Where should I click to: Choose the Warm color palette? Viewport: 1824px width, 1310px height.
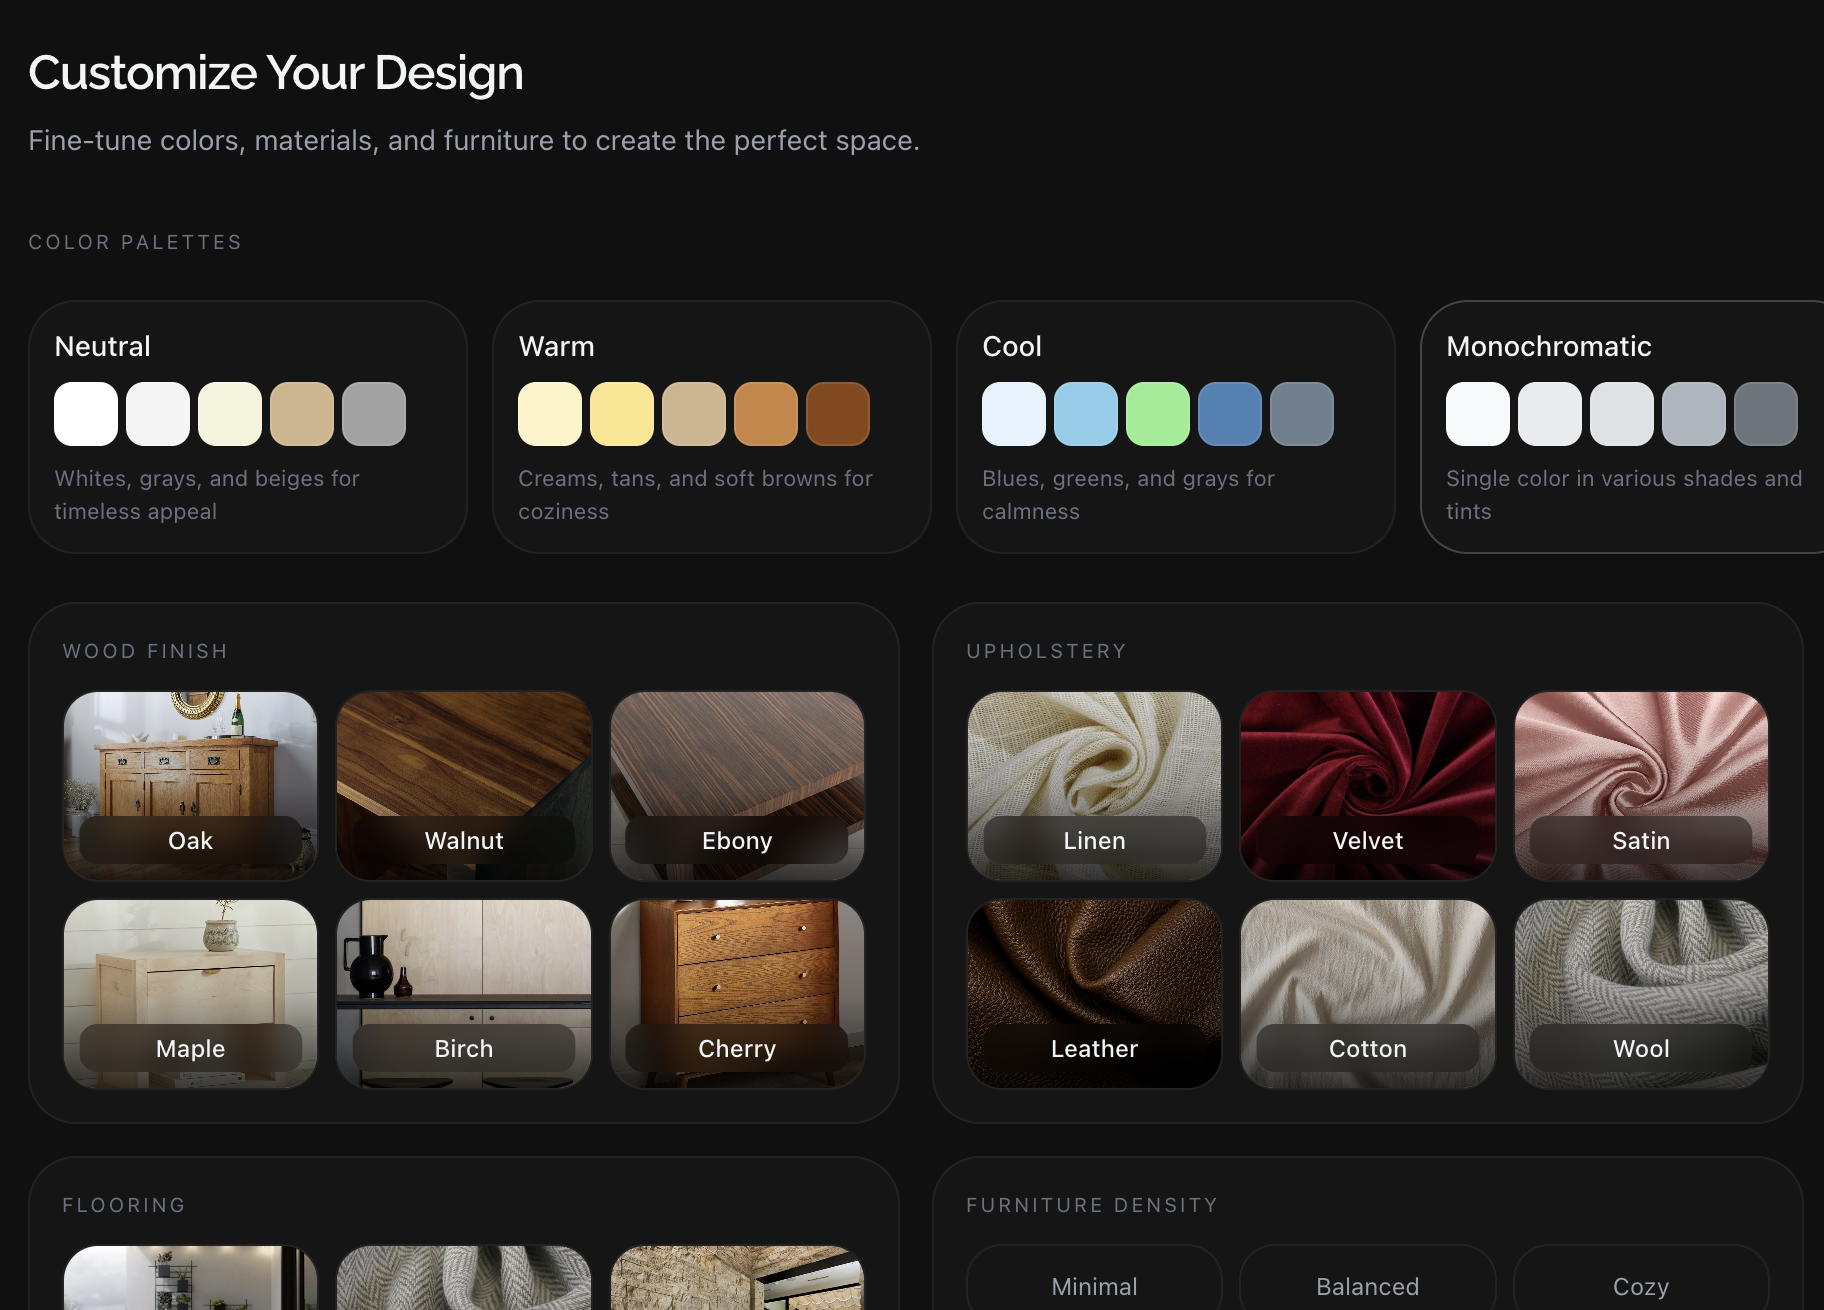[x=712, y=427]
